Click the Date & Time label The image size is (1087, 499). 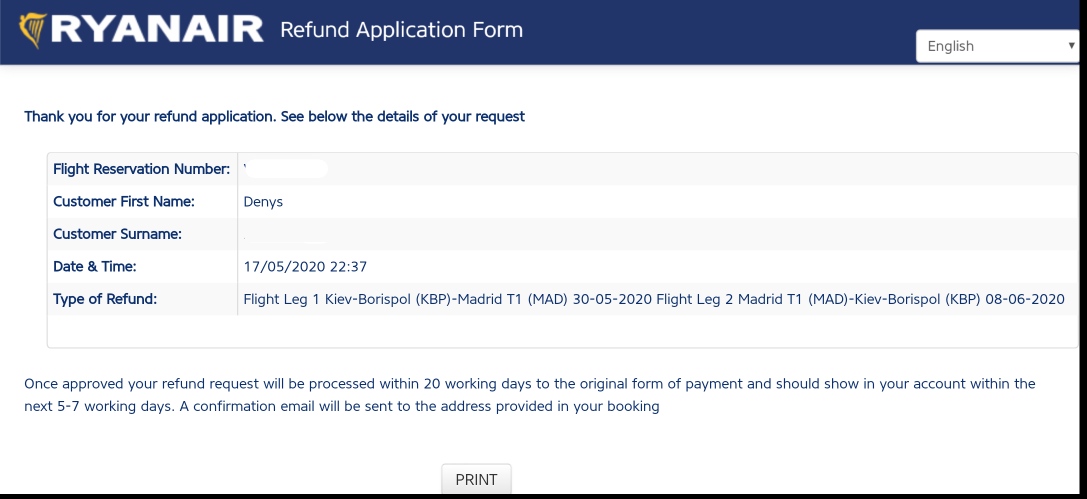pos(94,267)
